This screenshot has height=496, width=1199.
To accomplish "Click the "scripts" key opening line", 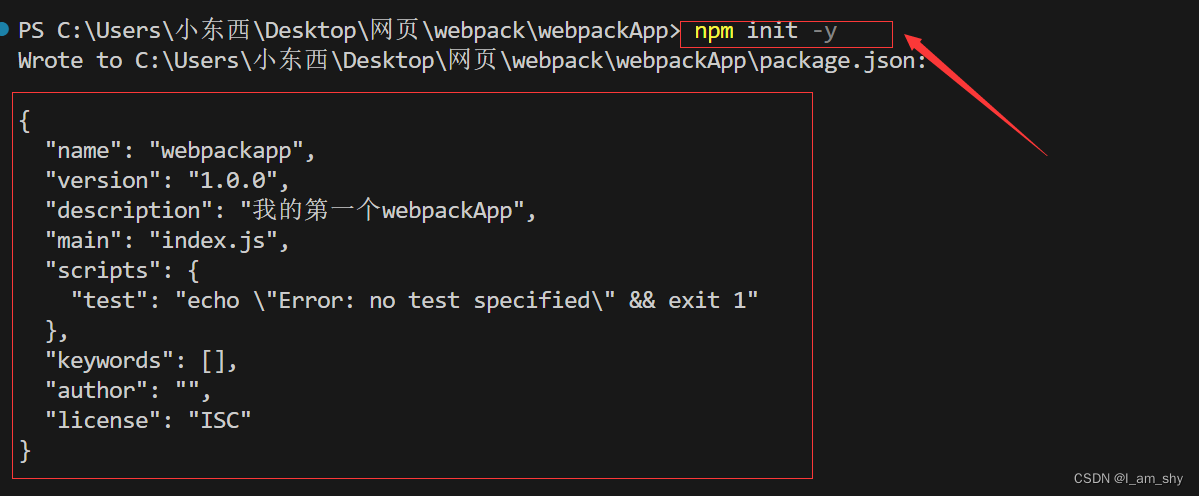I will 122,271.
